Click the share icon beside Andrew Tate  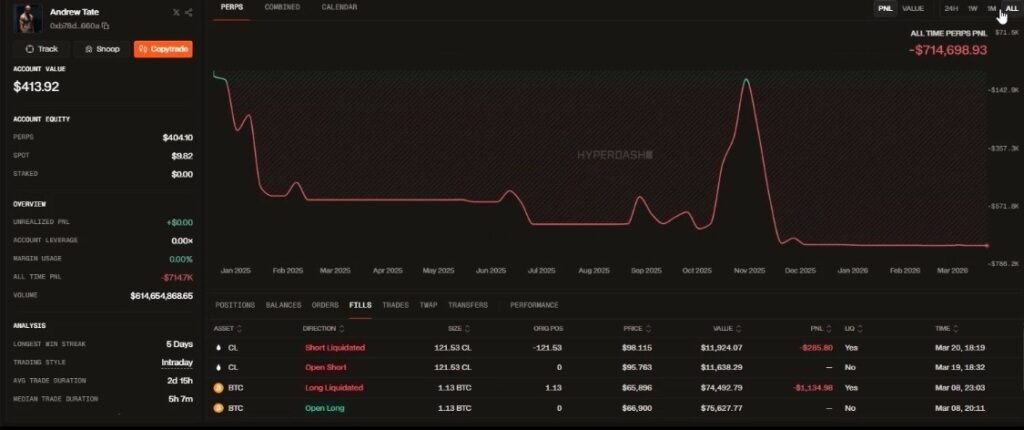189,12
